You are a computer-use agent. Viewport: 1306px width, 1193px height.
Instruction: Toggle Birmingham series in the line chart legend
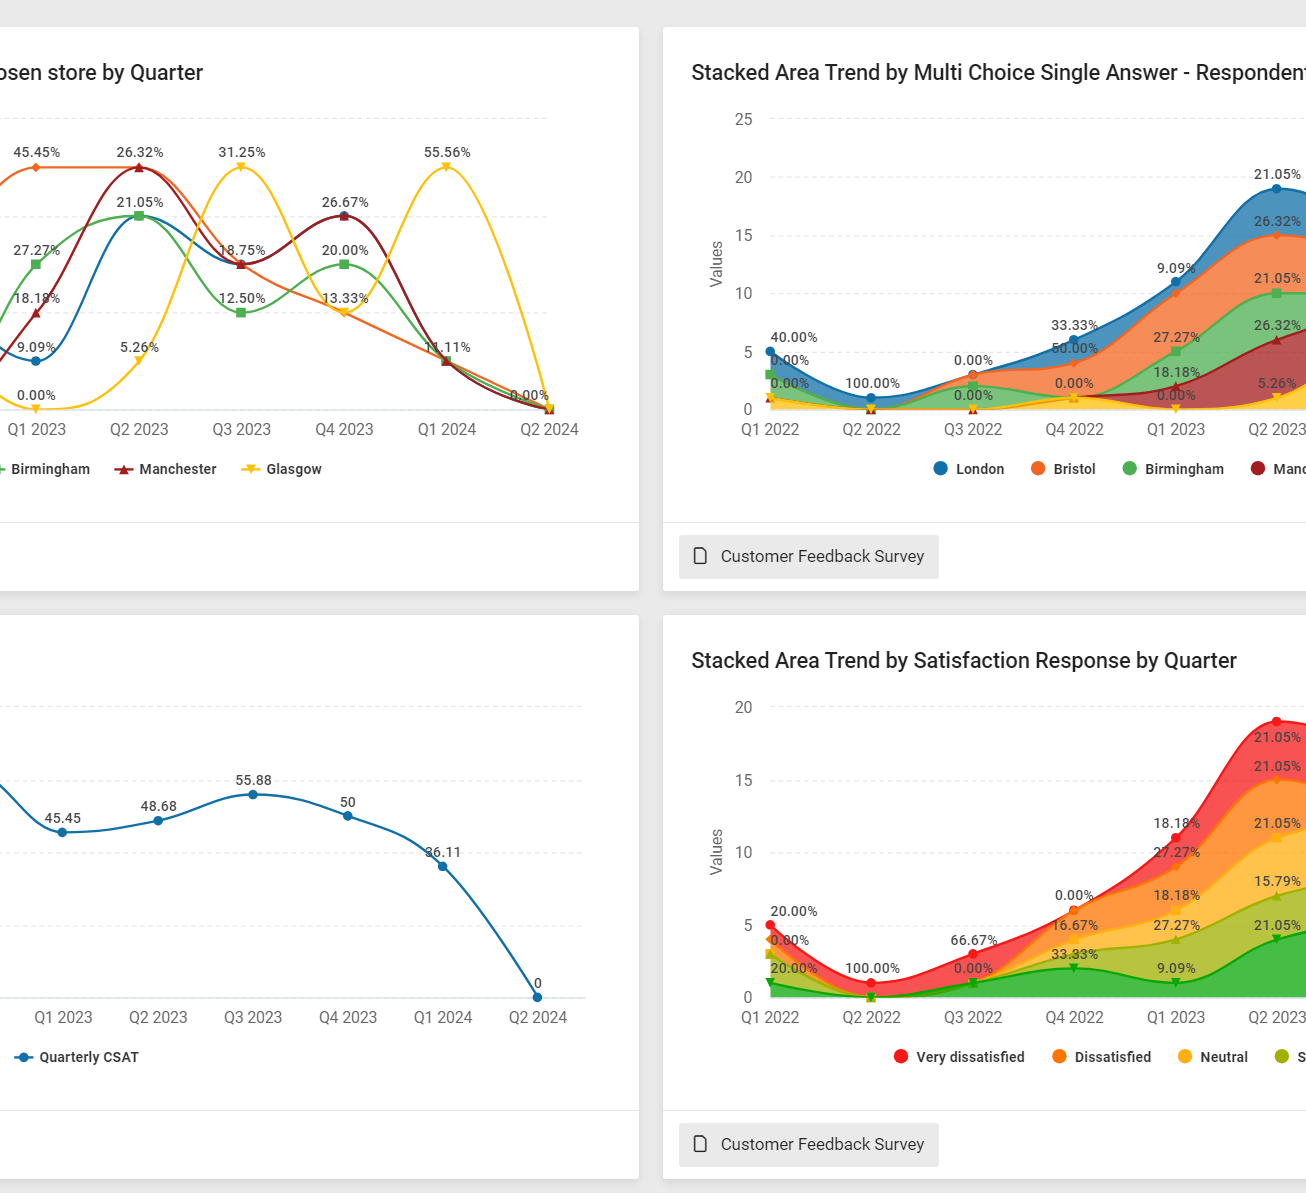click(50, 469)
